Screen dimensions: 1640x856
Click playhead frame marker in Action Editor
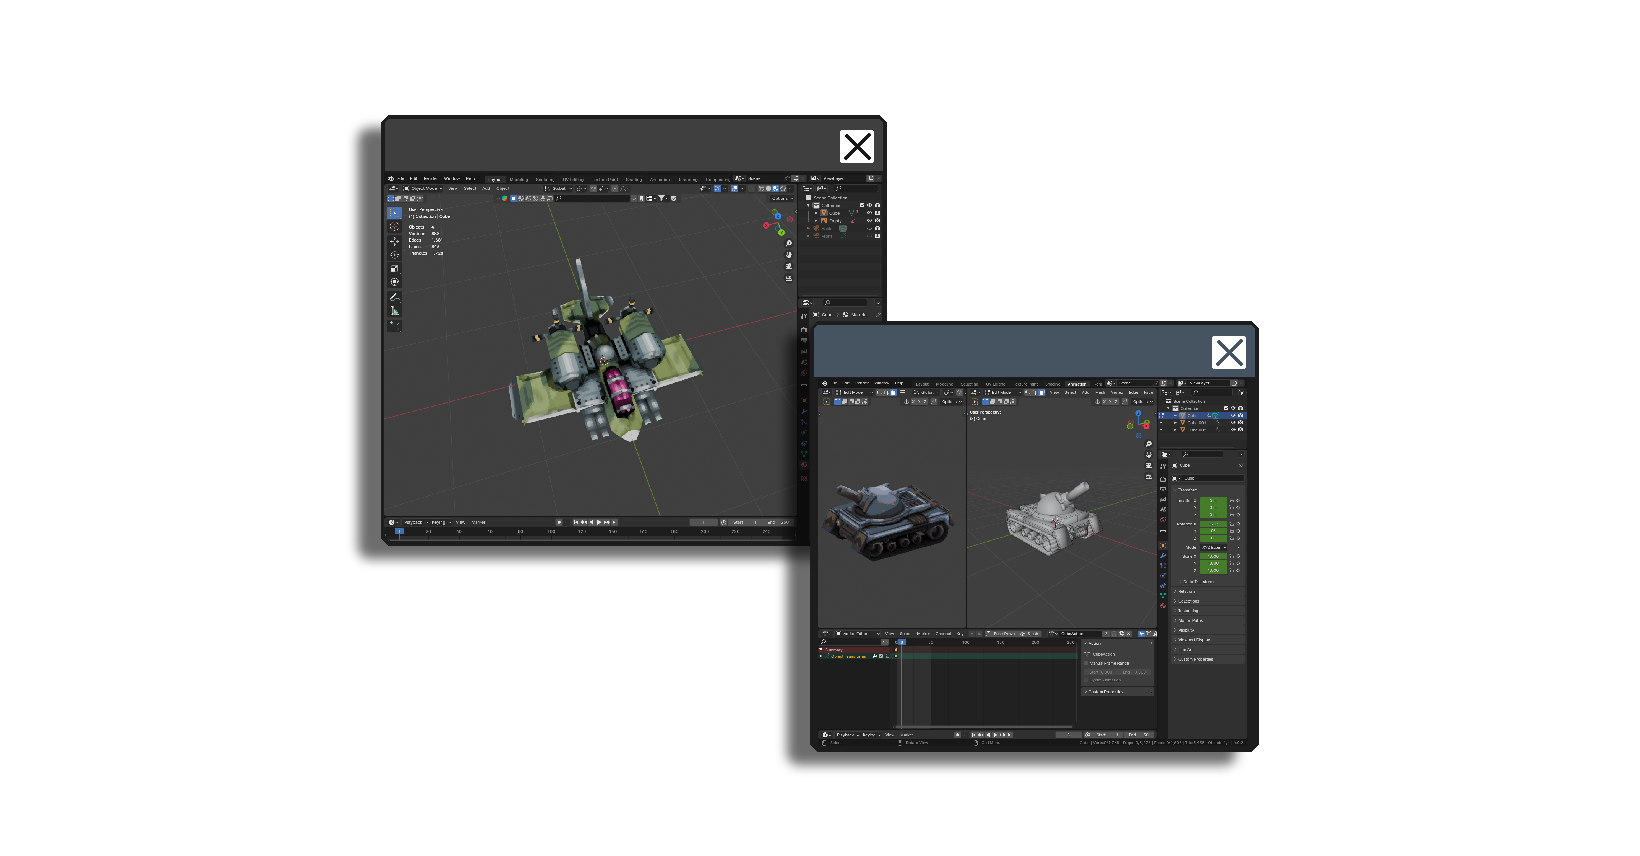(x=902, y=642)
